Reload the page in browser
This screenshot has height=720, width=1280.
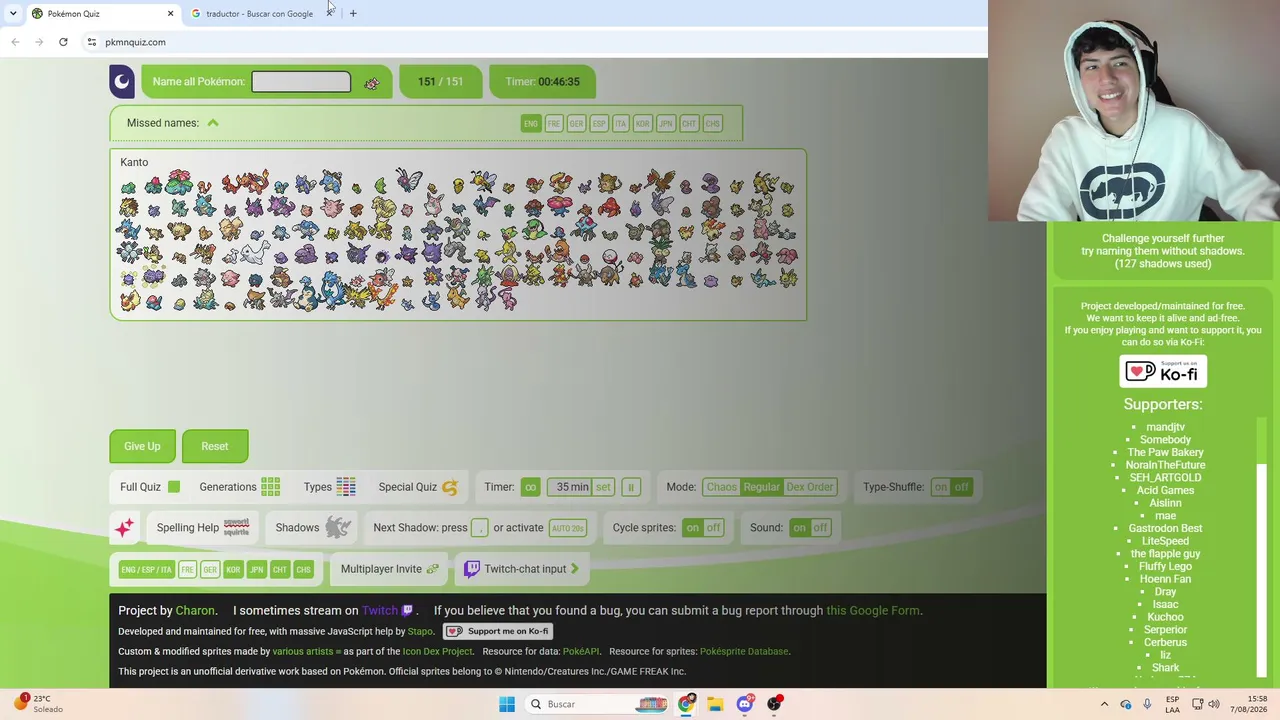tap(63, 42)
